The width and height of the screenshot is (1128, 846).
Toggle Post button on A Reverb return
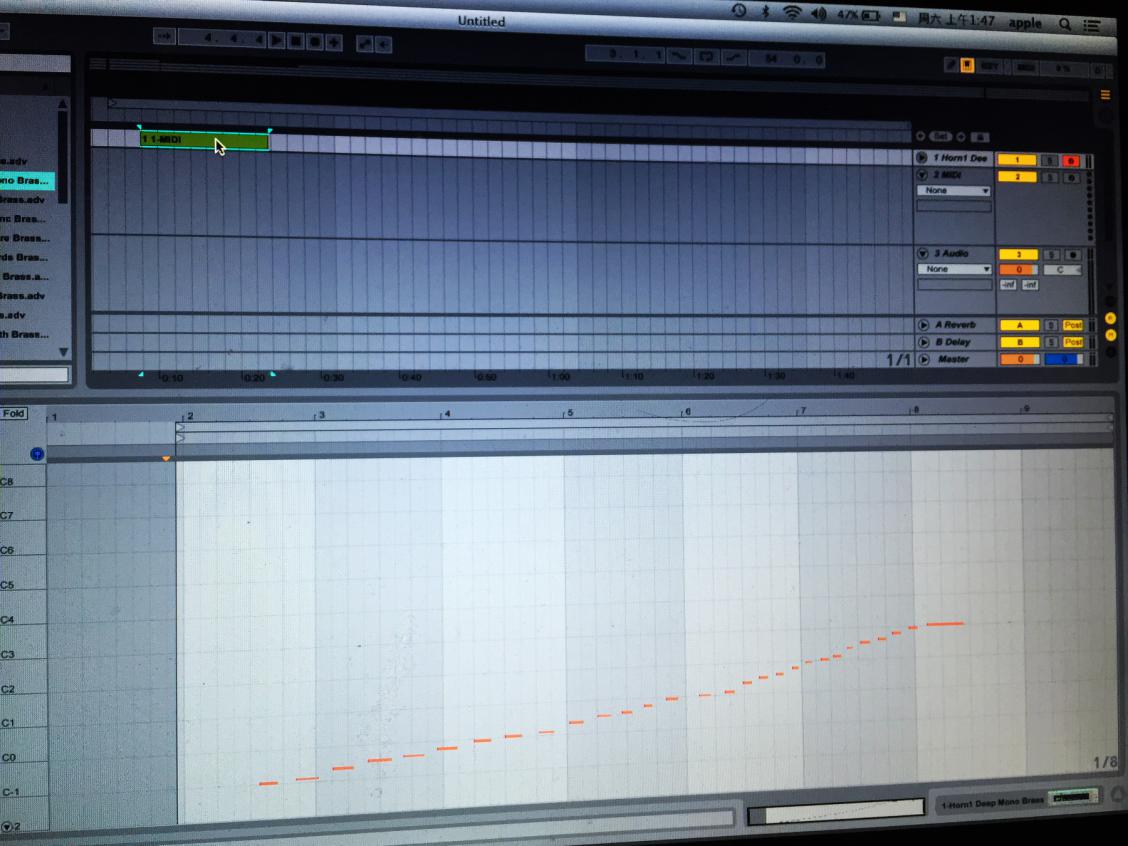1072,326
